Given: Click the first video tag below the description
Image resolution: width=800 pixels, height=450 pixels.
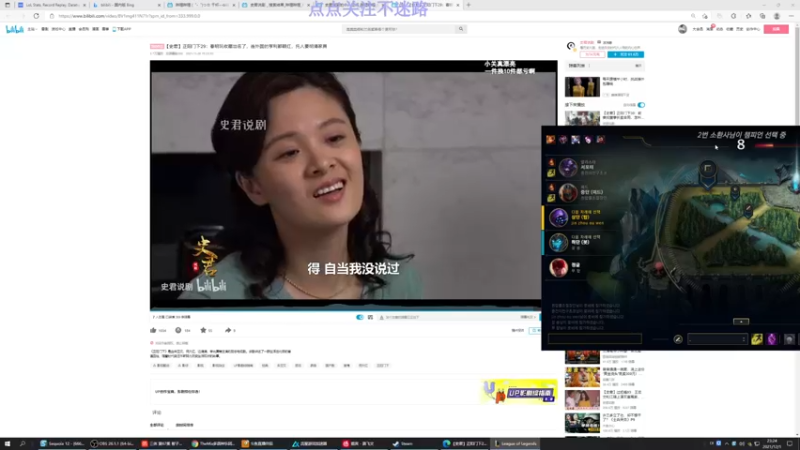Looking at the screenshot, I should pos(161,365).
